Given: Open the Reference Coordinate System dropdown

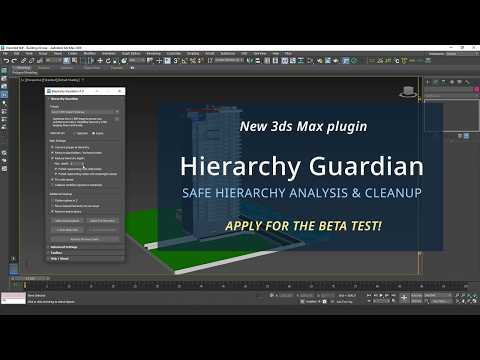Looking at the screenshot, I should pyautogui.click(x=137, y=61).
